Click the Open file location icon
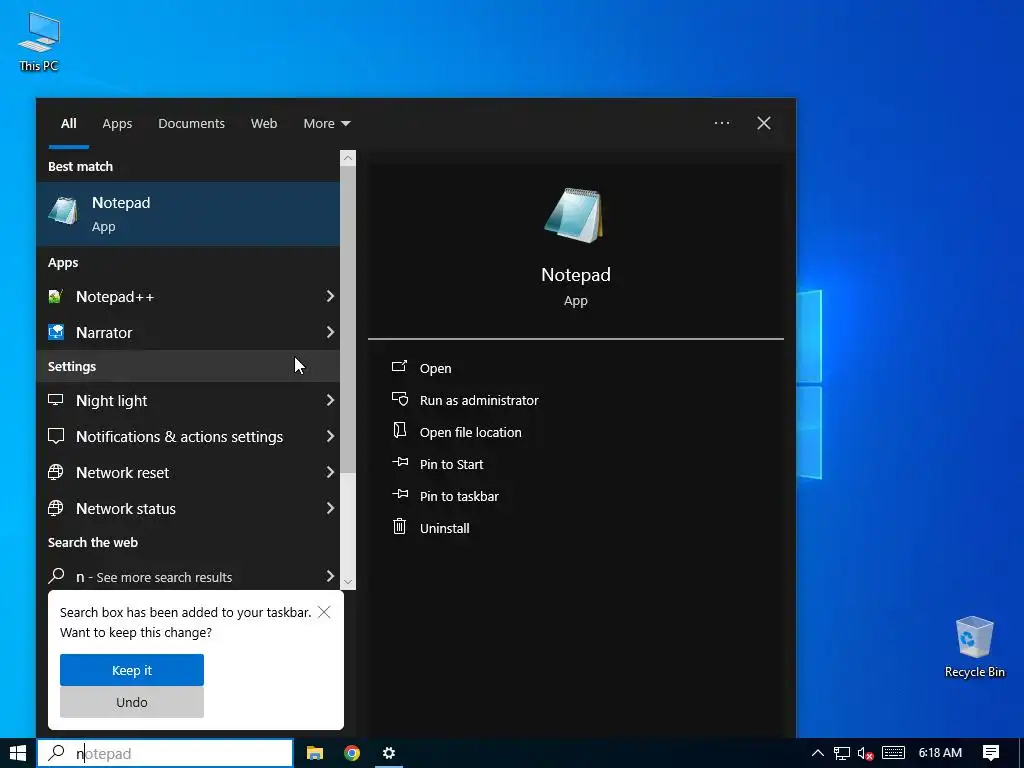 [399, 430]
